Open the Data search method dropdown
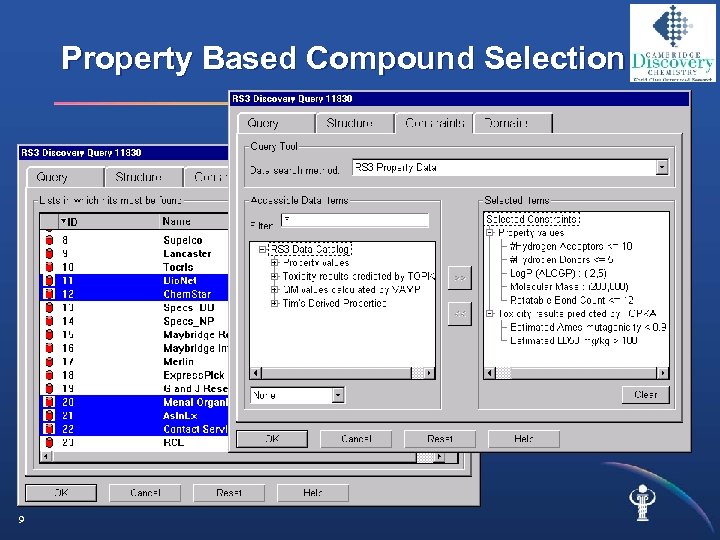 (x=662, y=167)
